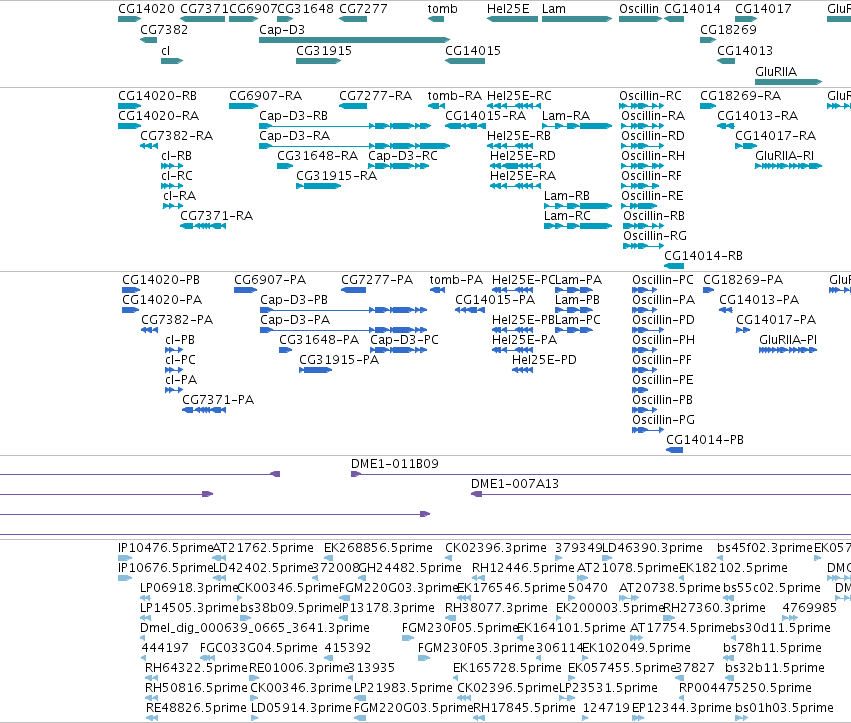Click transcript GluRIIA-RI

[x=789, y=166]
